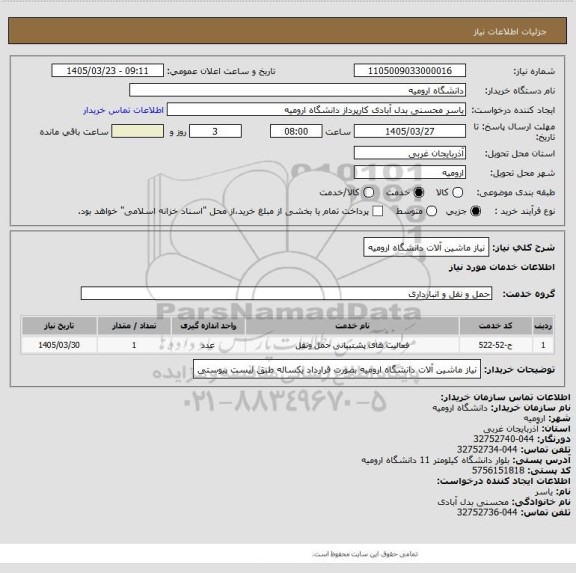Click unit cell عدد in the table
Image resolution: width=576 pixels, height=573 pixels.
(208, 345)
